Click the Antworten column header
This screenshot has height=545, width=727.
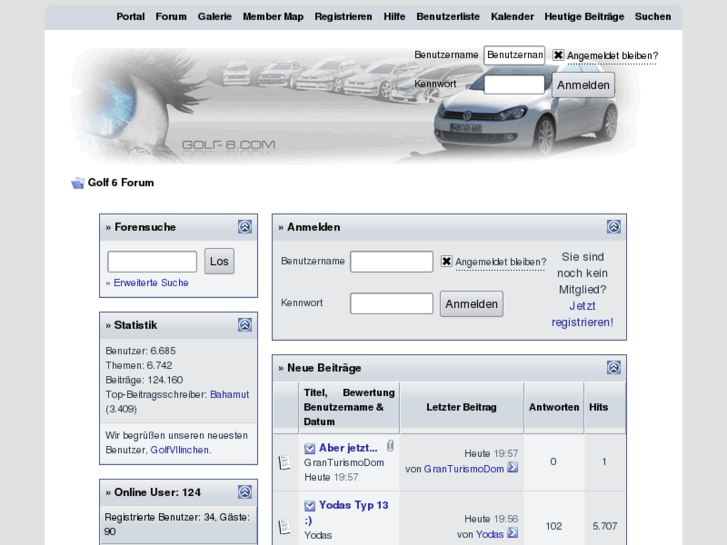554,407
